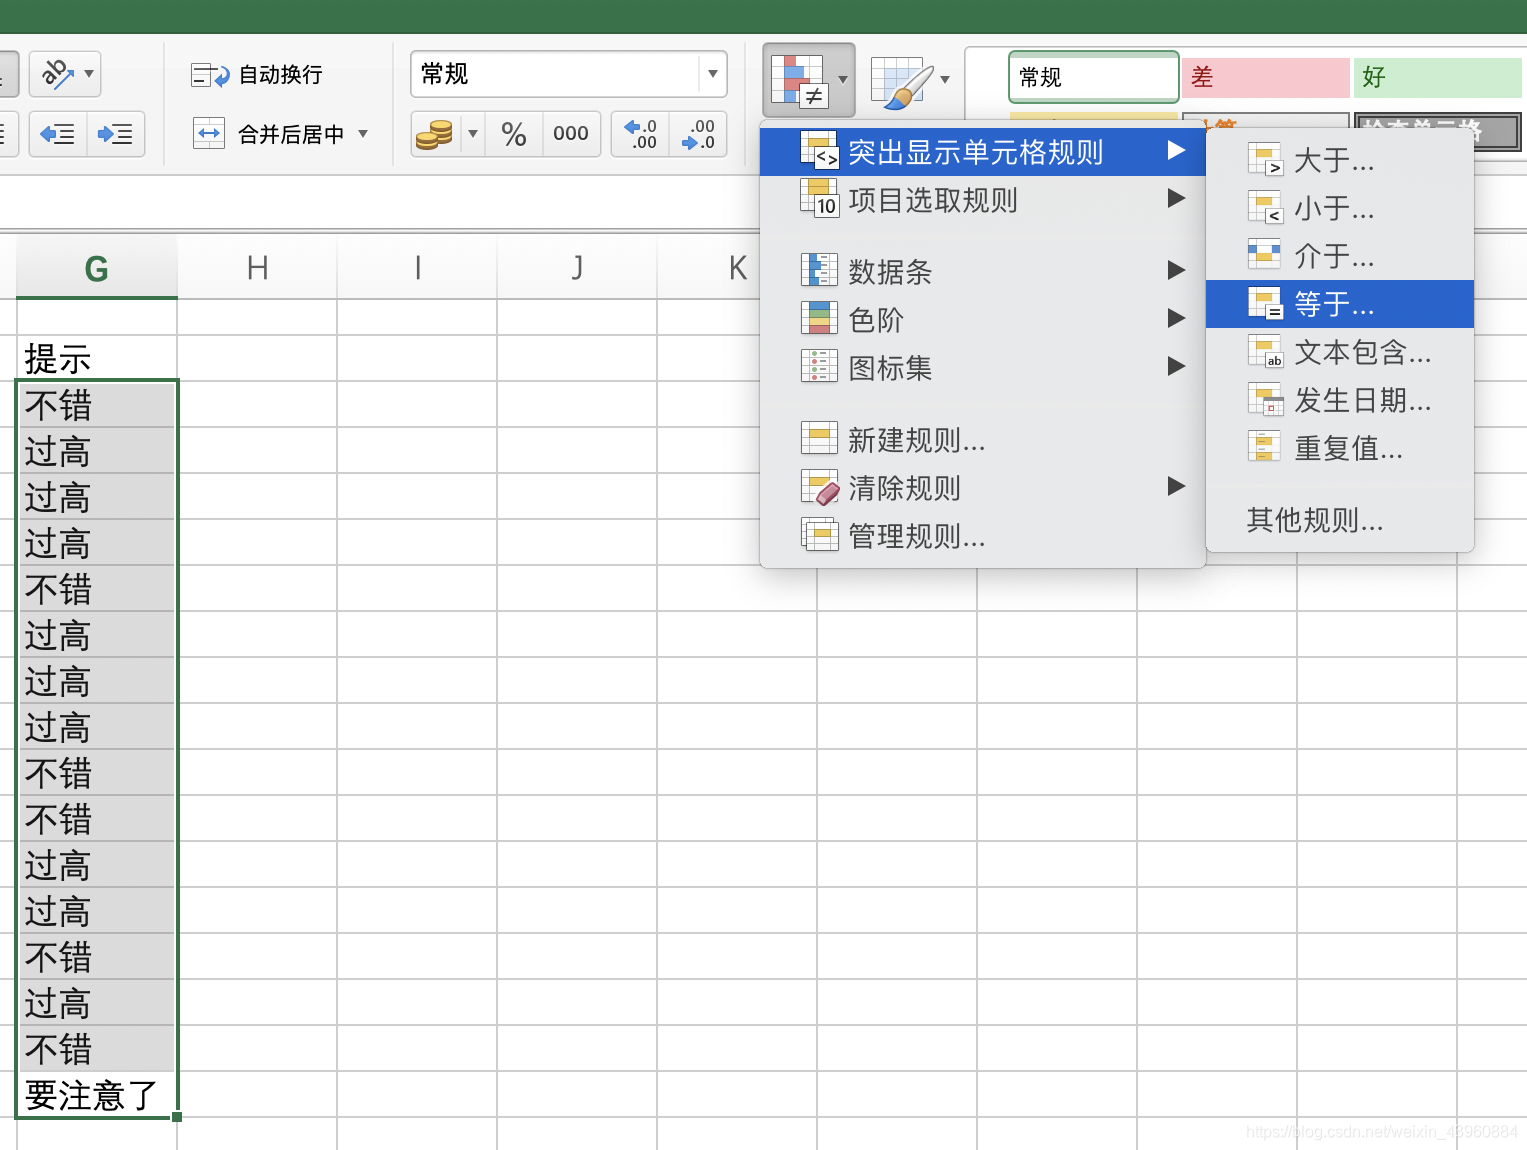This screenshot has height=1150, width=1527.
Task: Apply the 好 green cell style
Action: (x=1437, y=77)
